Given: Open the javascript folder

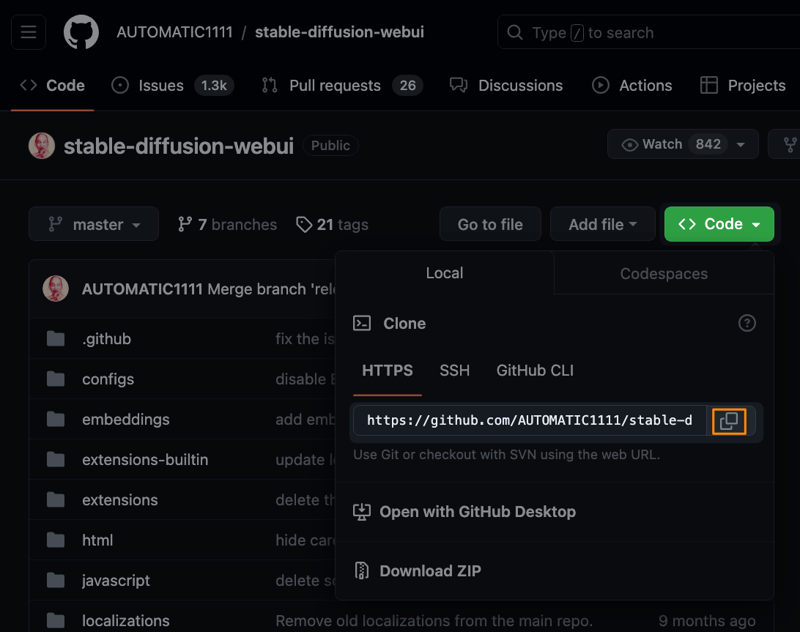Looking at the screenshot, I should pos(116,580).
